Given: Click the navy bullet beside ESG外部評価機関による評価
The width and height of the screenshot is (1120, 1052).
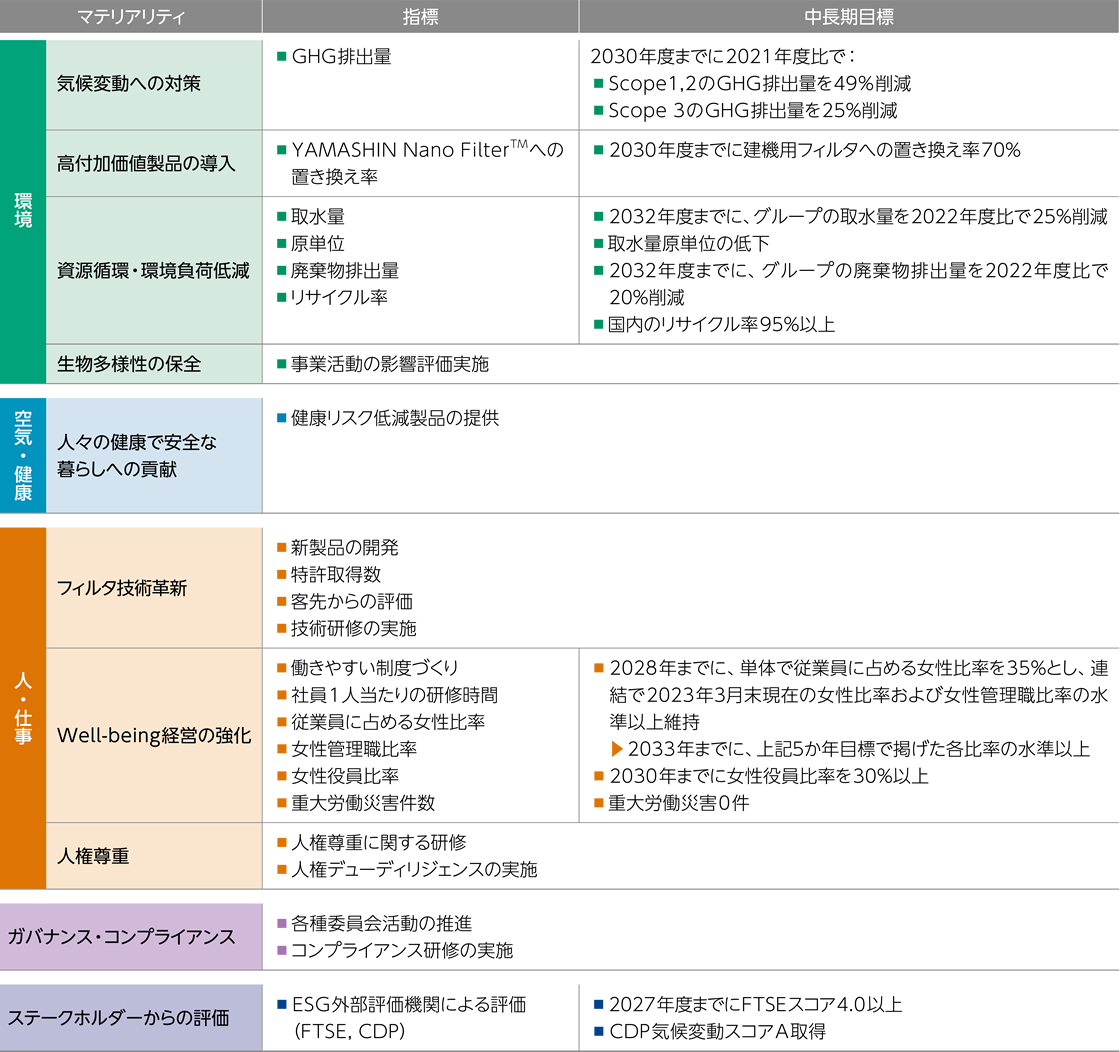Looking at the screenshot, I should point(281,1004).
